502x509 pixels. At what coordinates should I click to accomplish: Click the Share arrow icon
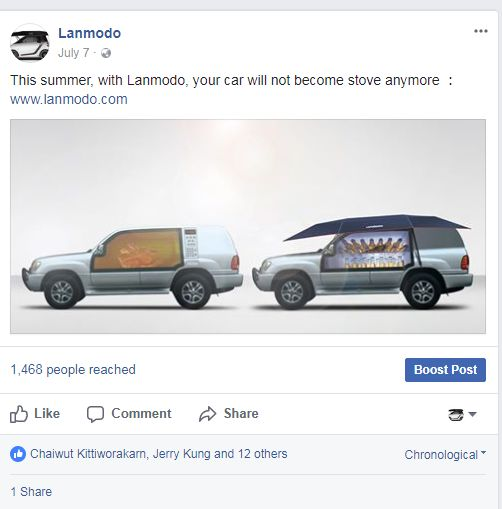tap(207, 414)
